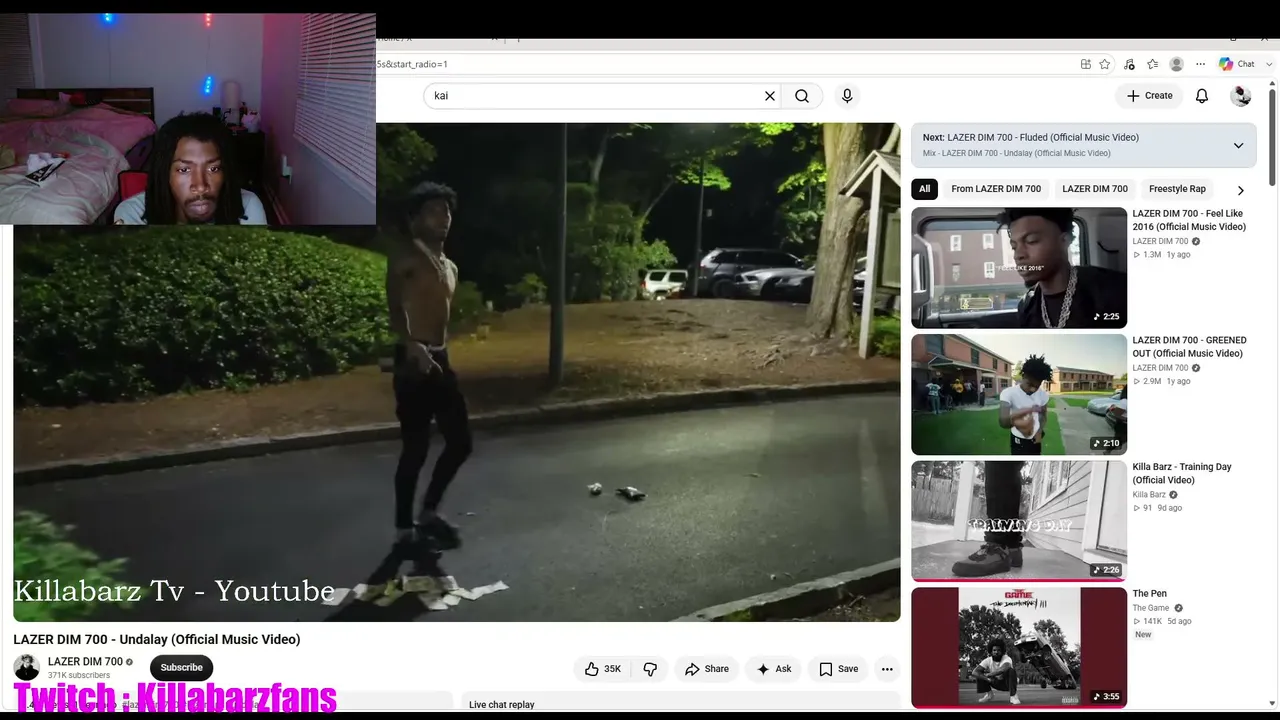This screenshot has width=1280, height=720.
Task: Show more filter chips with the arrow
Action: pos(1241,190)
